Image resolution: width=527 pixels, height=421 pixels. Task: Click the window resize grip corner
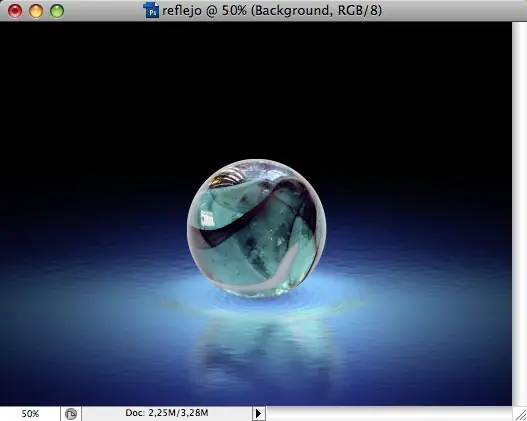tap(520, 414)
